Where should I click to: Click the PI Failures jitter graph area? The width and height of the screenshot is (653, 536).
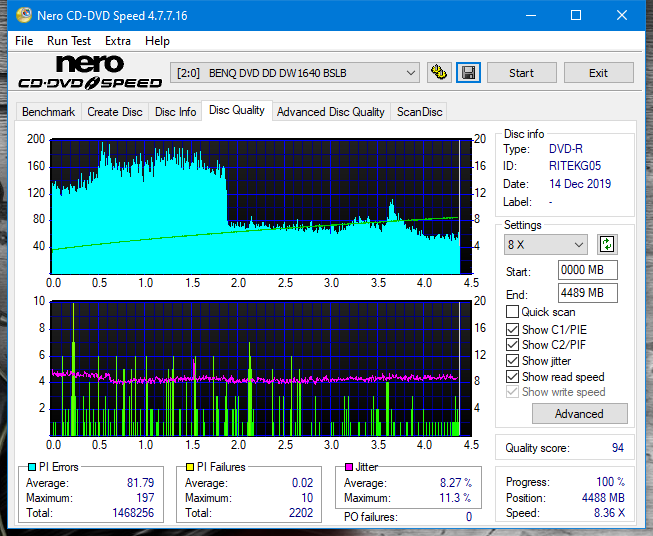pyautogui.click(x=261, y=368)
